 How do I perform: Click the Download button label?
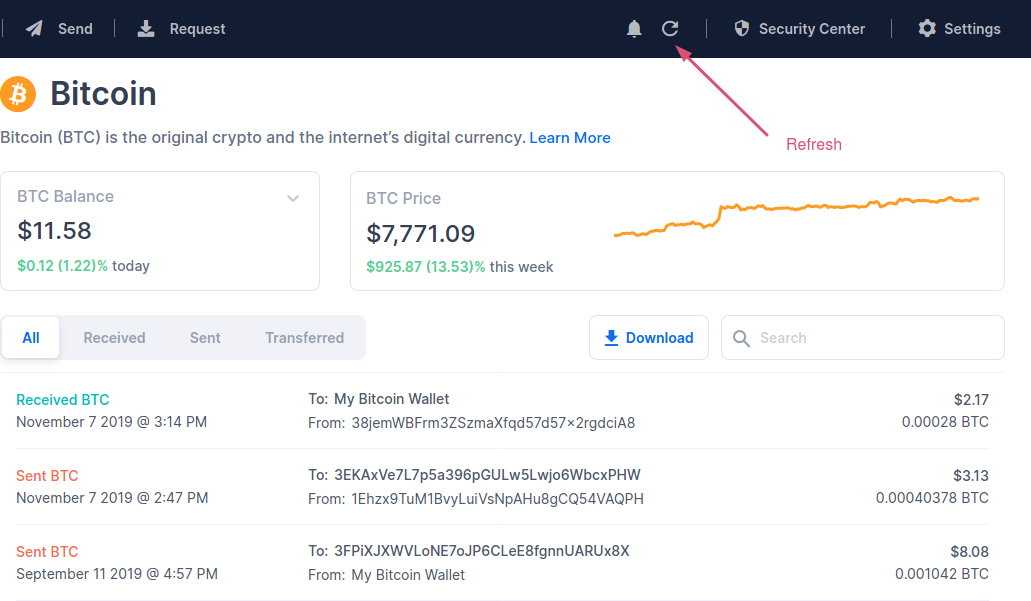[x=659, y=338]
